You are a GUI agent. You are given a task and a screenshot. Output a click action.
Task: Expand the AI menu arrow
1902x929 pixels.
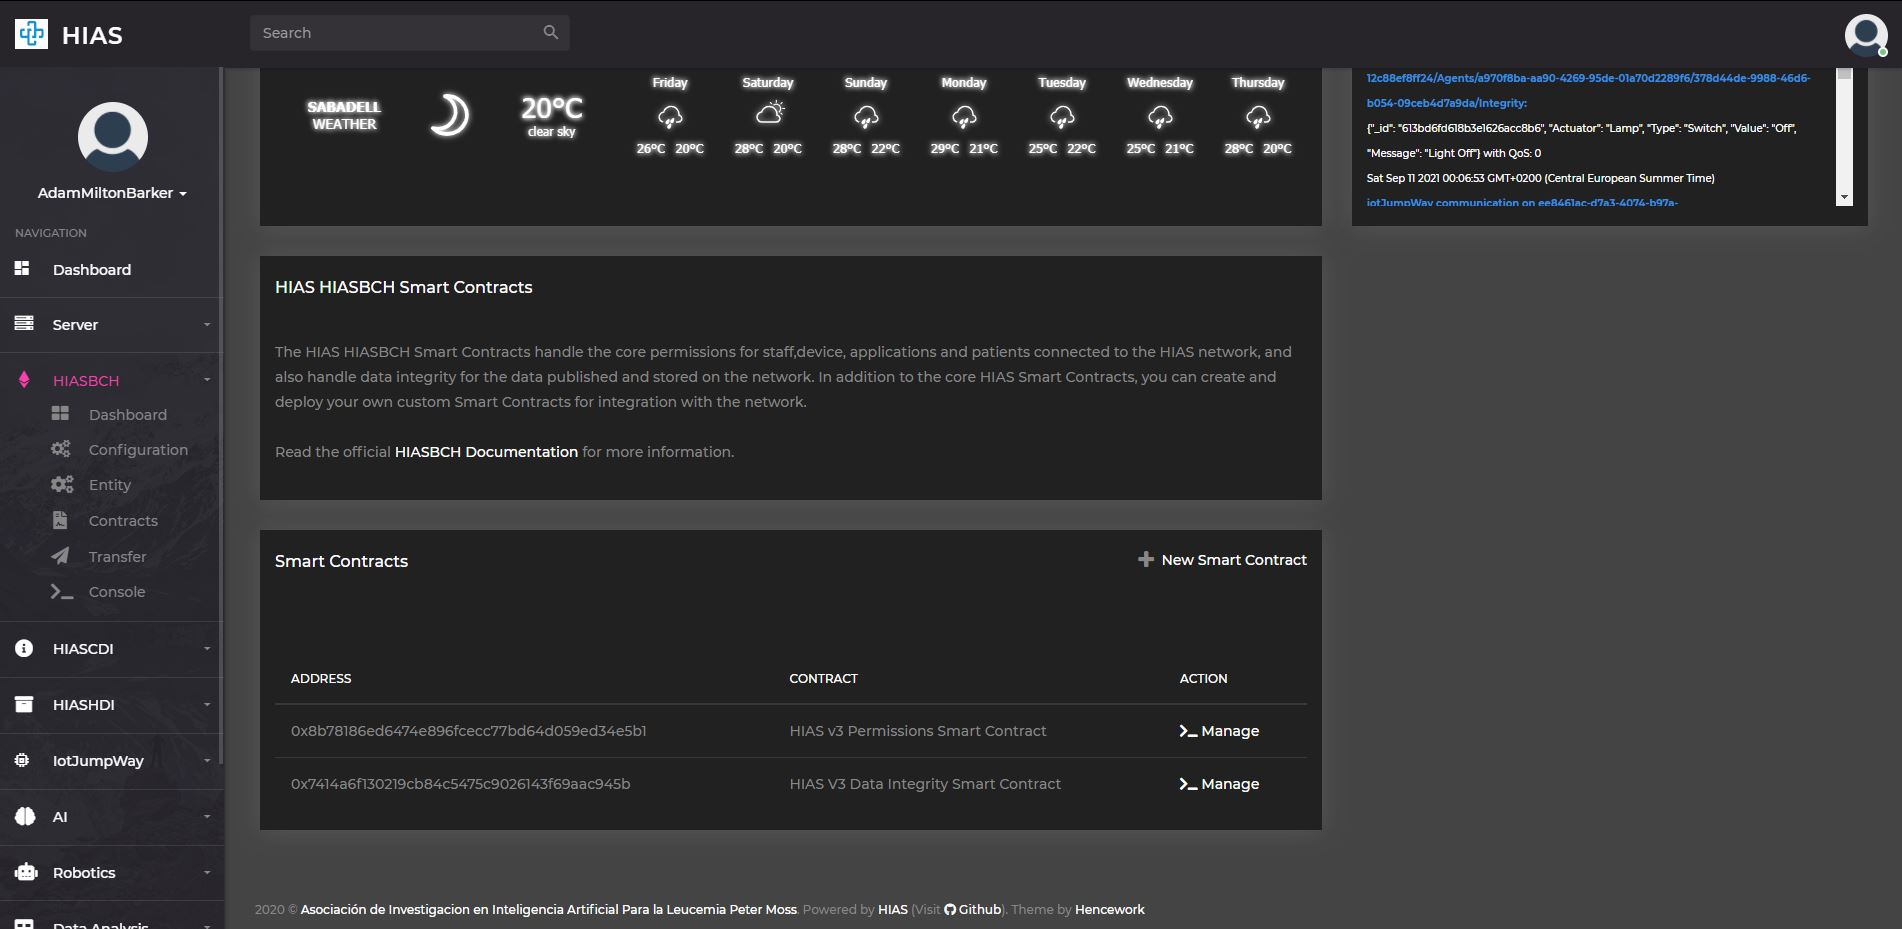click(x=207, y=816)
